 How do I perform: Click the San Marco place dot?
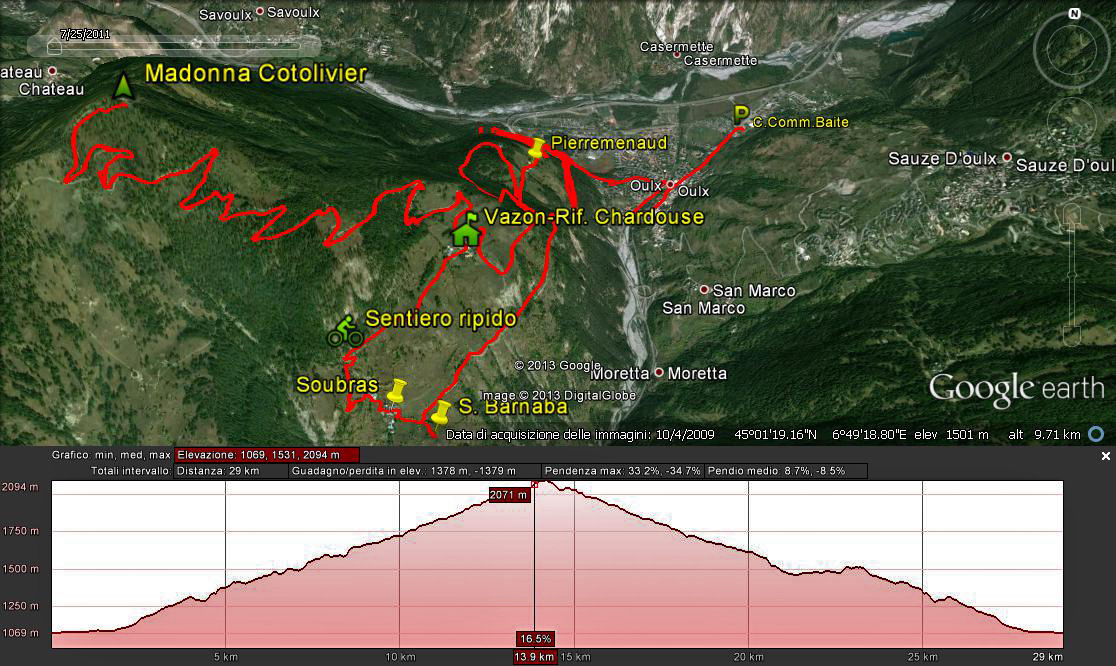click(x=704, y=290)
